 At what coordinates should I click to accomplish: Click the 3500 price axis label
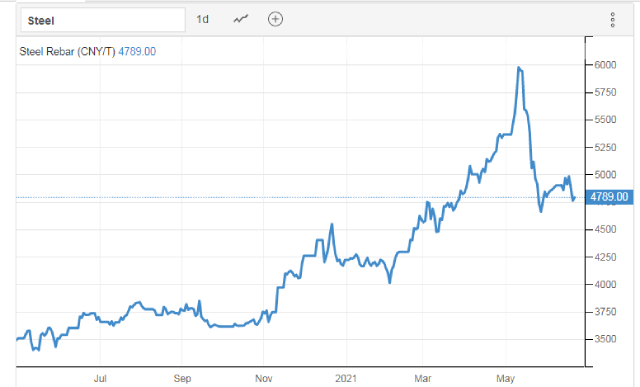[605, 339]
